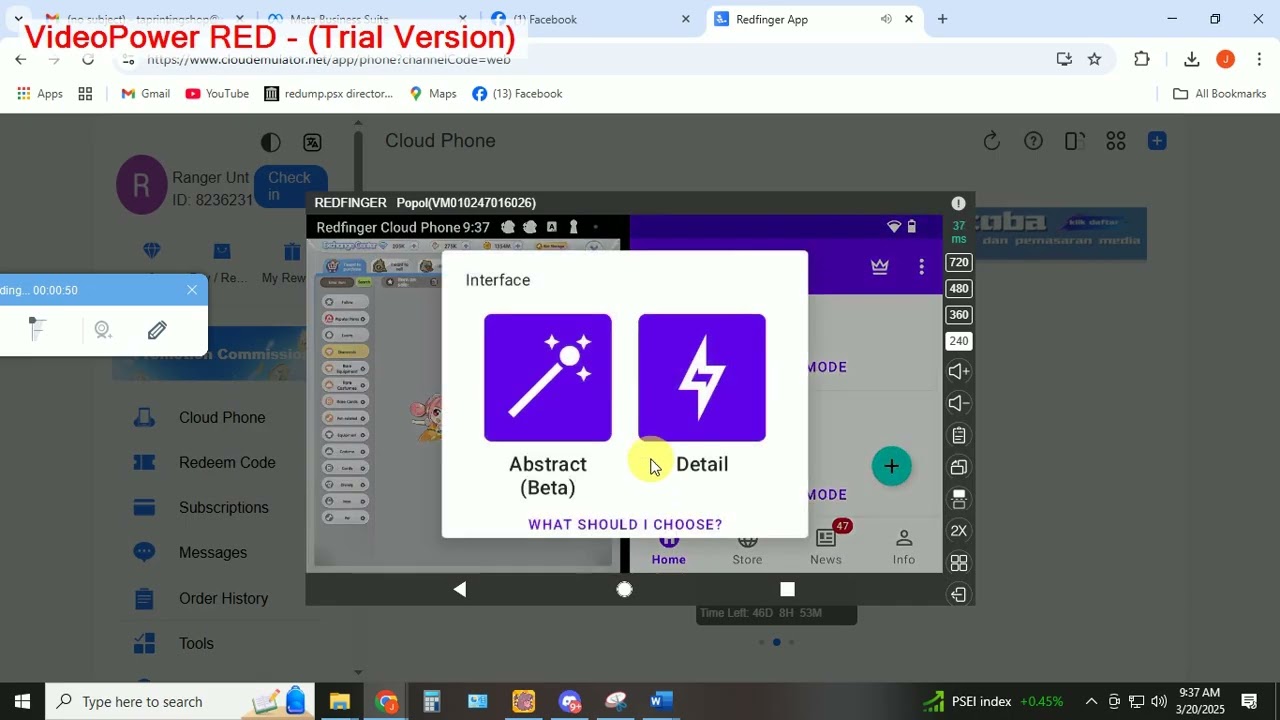Open the four-squares grid icon in Redfinger sidebar

coord(959,563)
